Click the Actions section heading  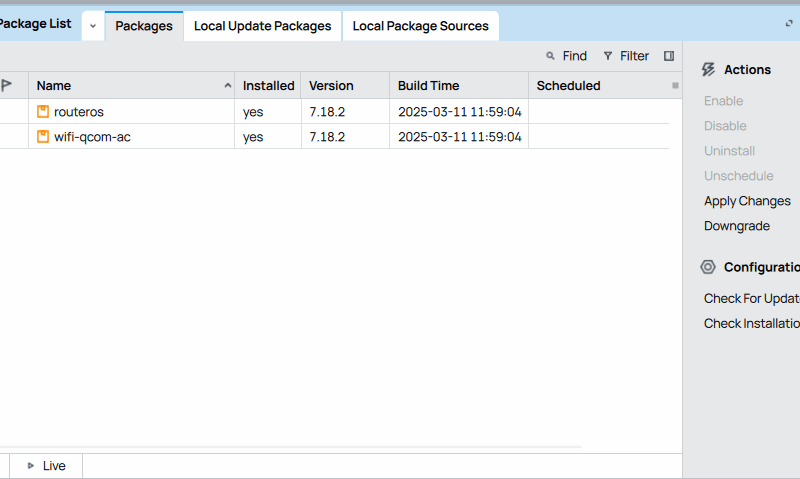tap(747, 69)
